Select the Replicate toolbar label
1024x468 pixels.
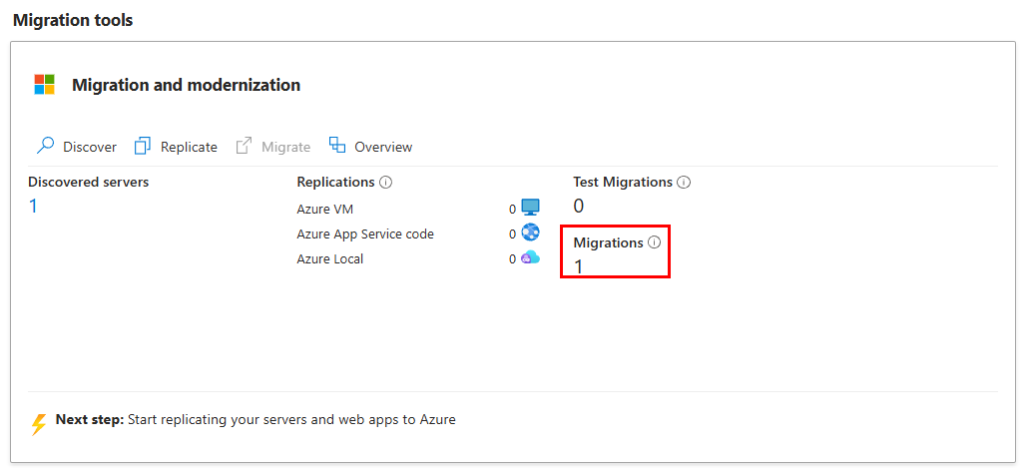[x=189, y=147]
